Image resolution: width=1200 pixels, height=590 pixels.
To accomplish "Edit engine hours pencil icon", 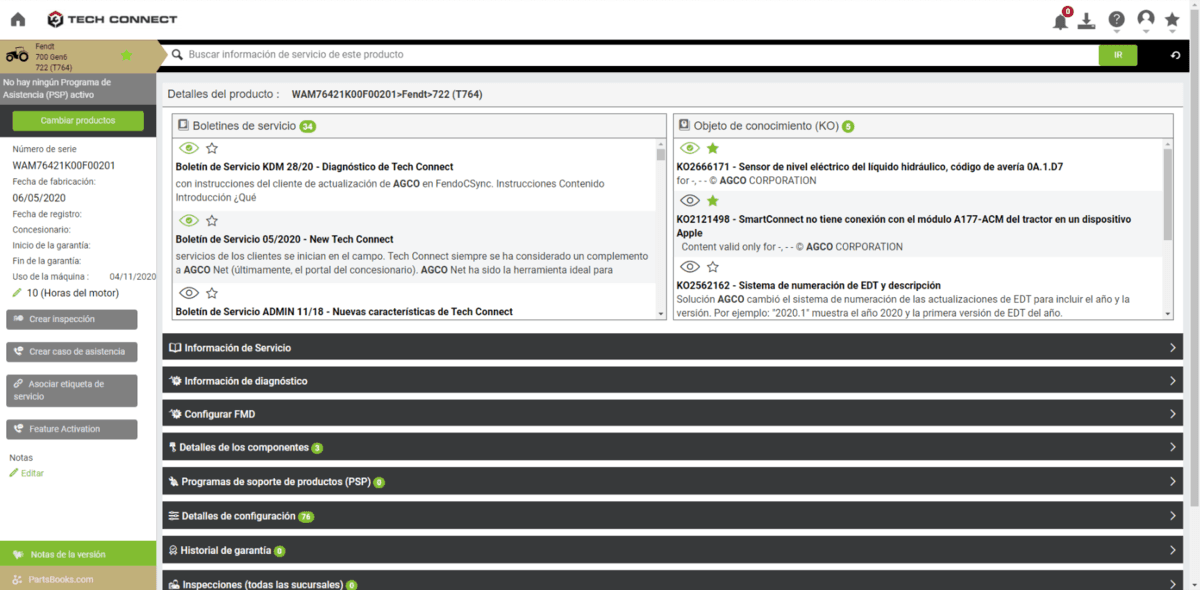I will pyautogui.click(x=16, y=293).
